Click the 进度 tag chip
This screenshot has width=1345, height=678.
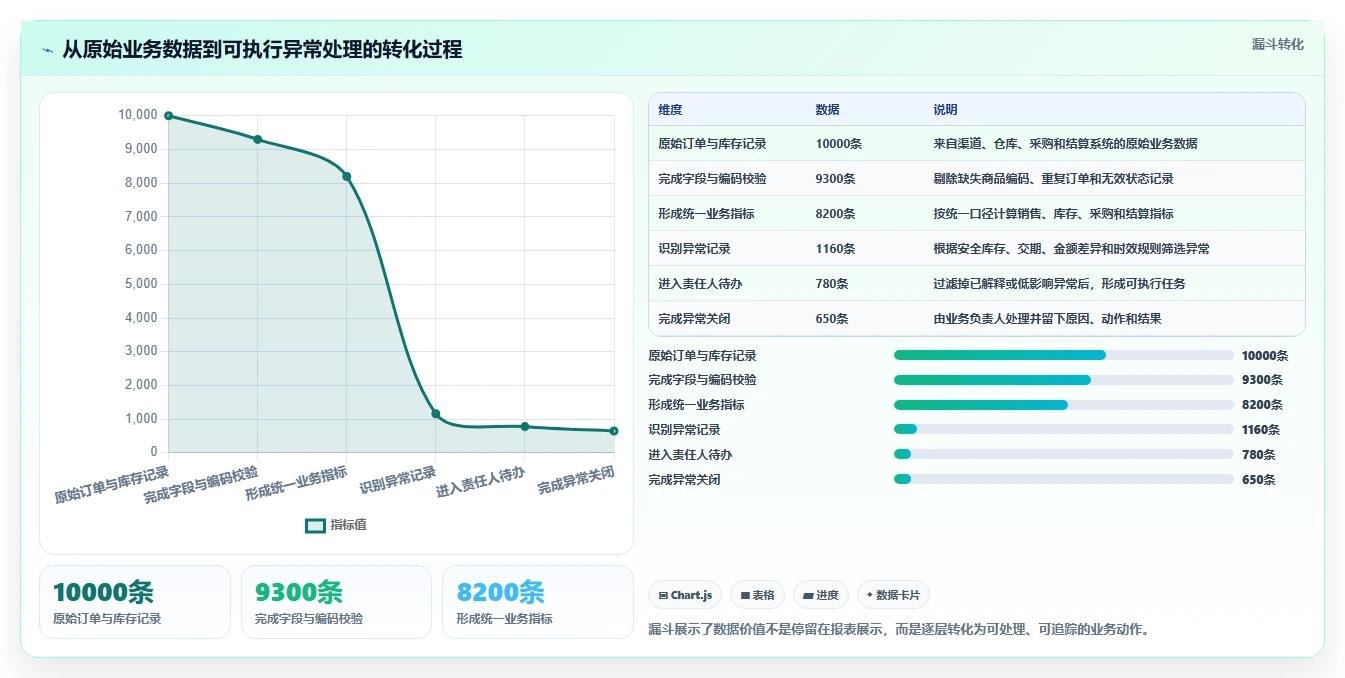point(821,595)
